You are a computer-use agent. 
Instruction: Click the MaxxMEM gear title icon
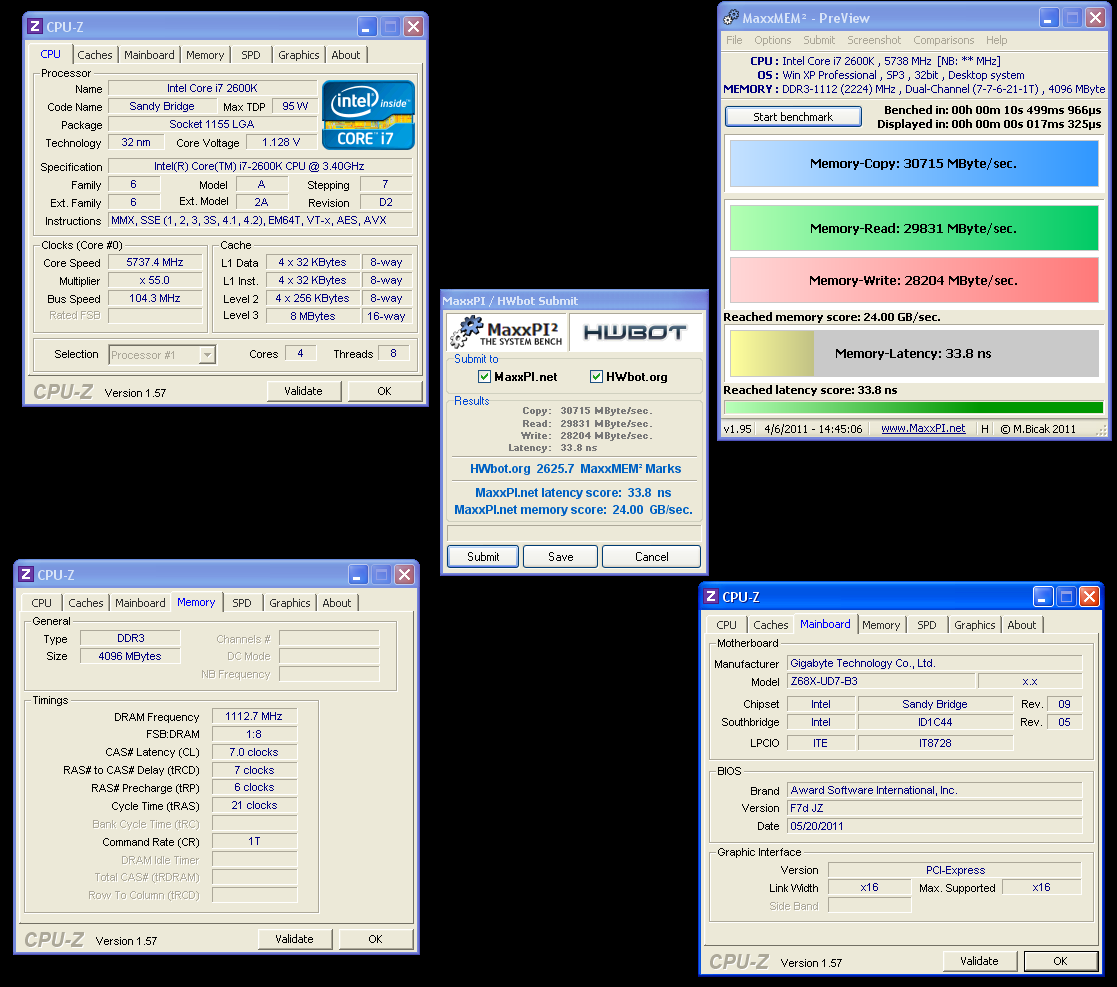[x=731, y=17]
